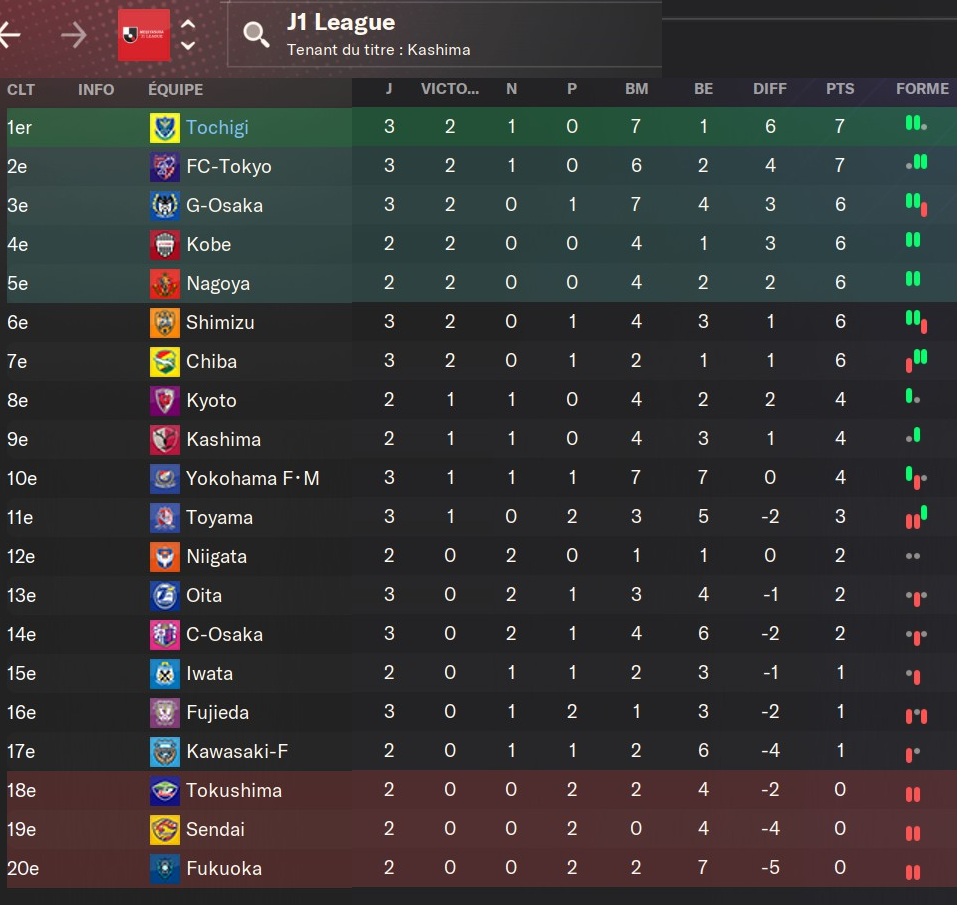This screenshot has height=905, width=957.
Task: Sort table by DIFF column header
Action: tap(770, 89)
